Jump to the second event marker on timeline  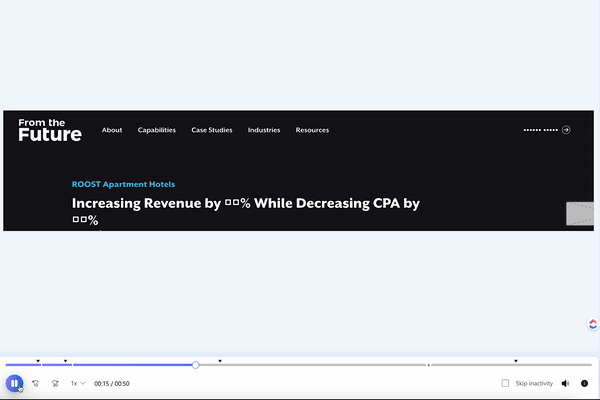click(65, 361)
